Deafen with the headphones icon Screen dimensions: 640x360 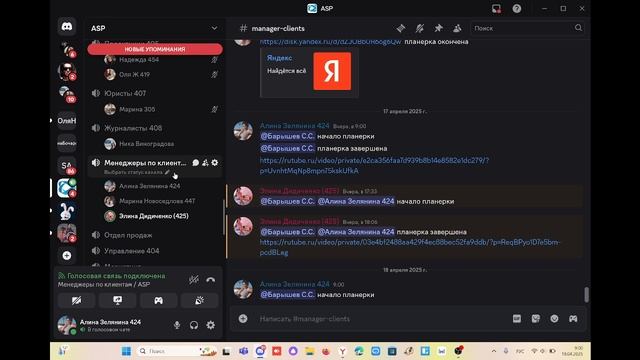pyautogui.click(x=194, y=325)
